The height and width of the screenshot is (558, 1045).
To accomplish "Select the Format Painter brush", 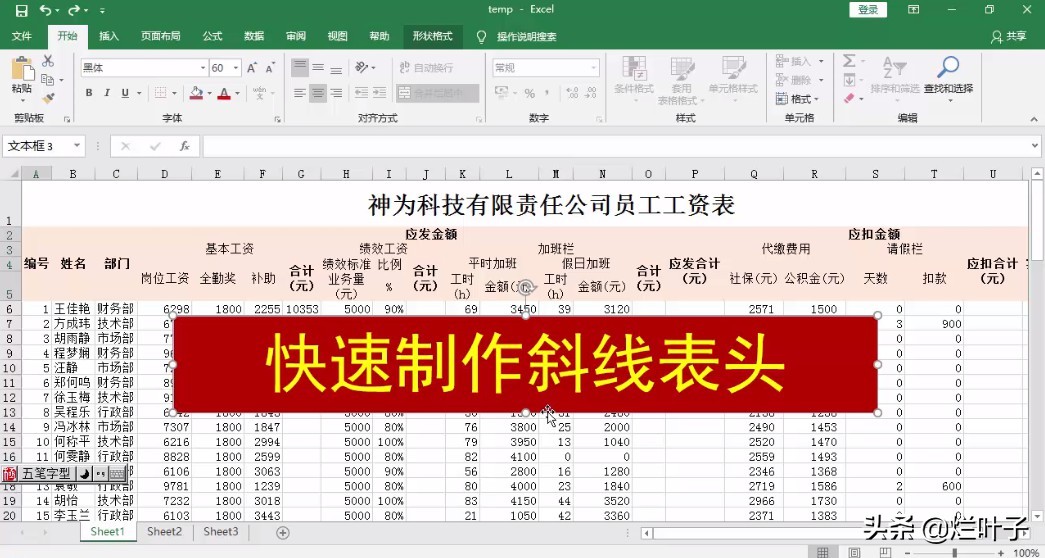I will click(x=48, y=99).
